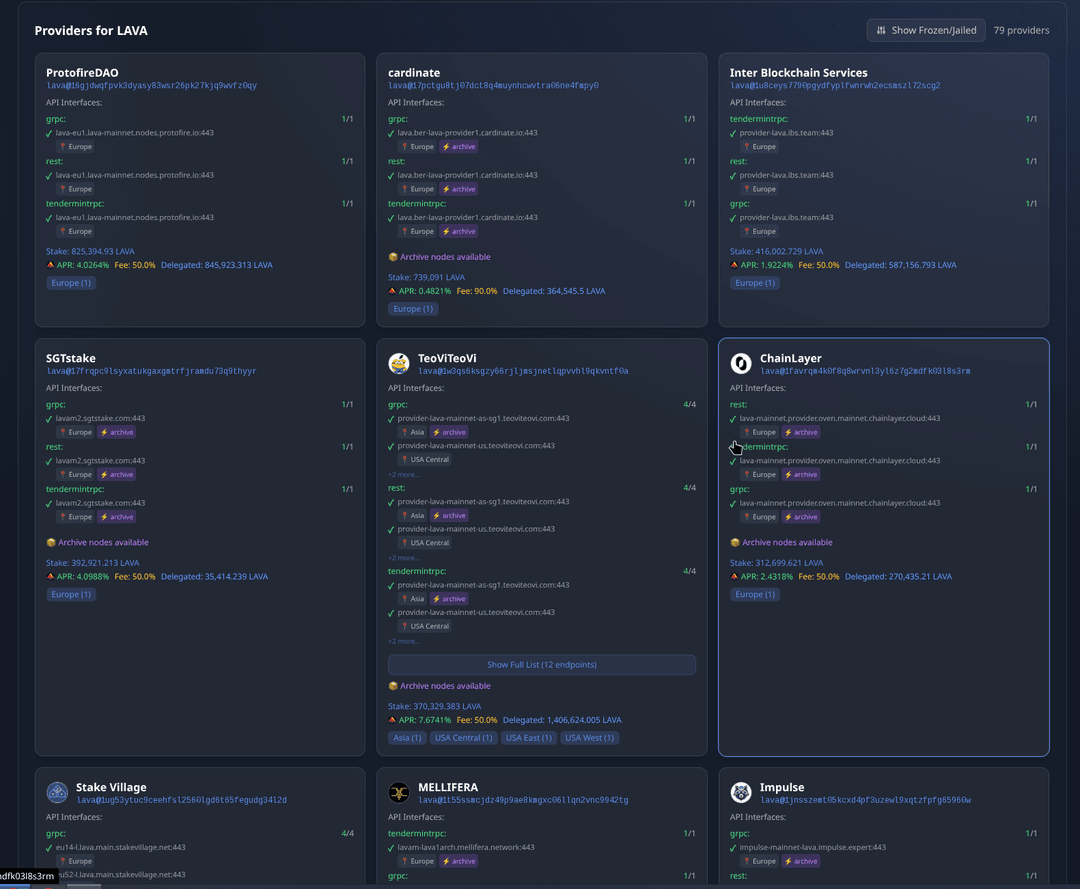
Task: Click the Stake Village avatar icon
Action: pos(57,792)
